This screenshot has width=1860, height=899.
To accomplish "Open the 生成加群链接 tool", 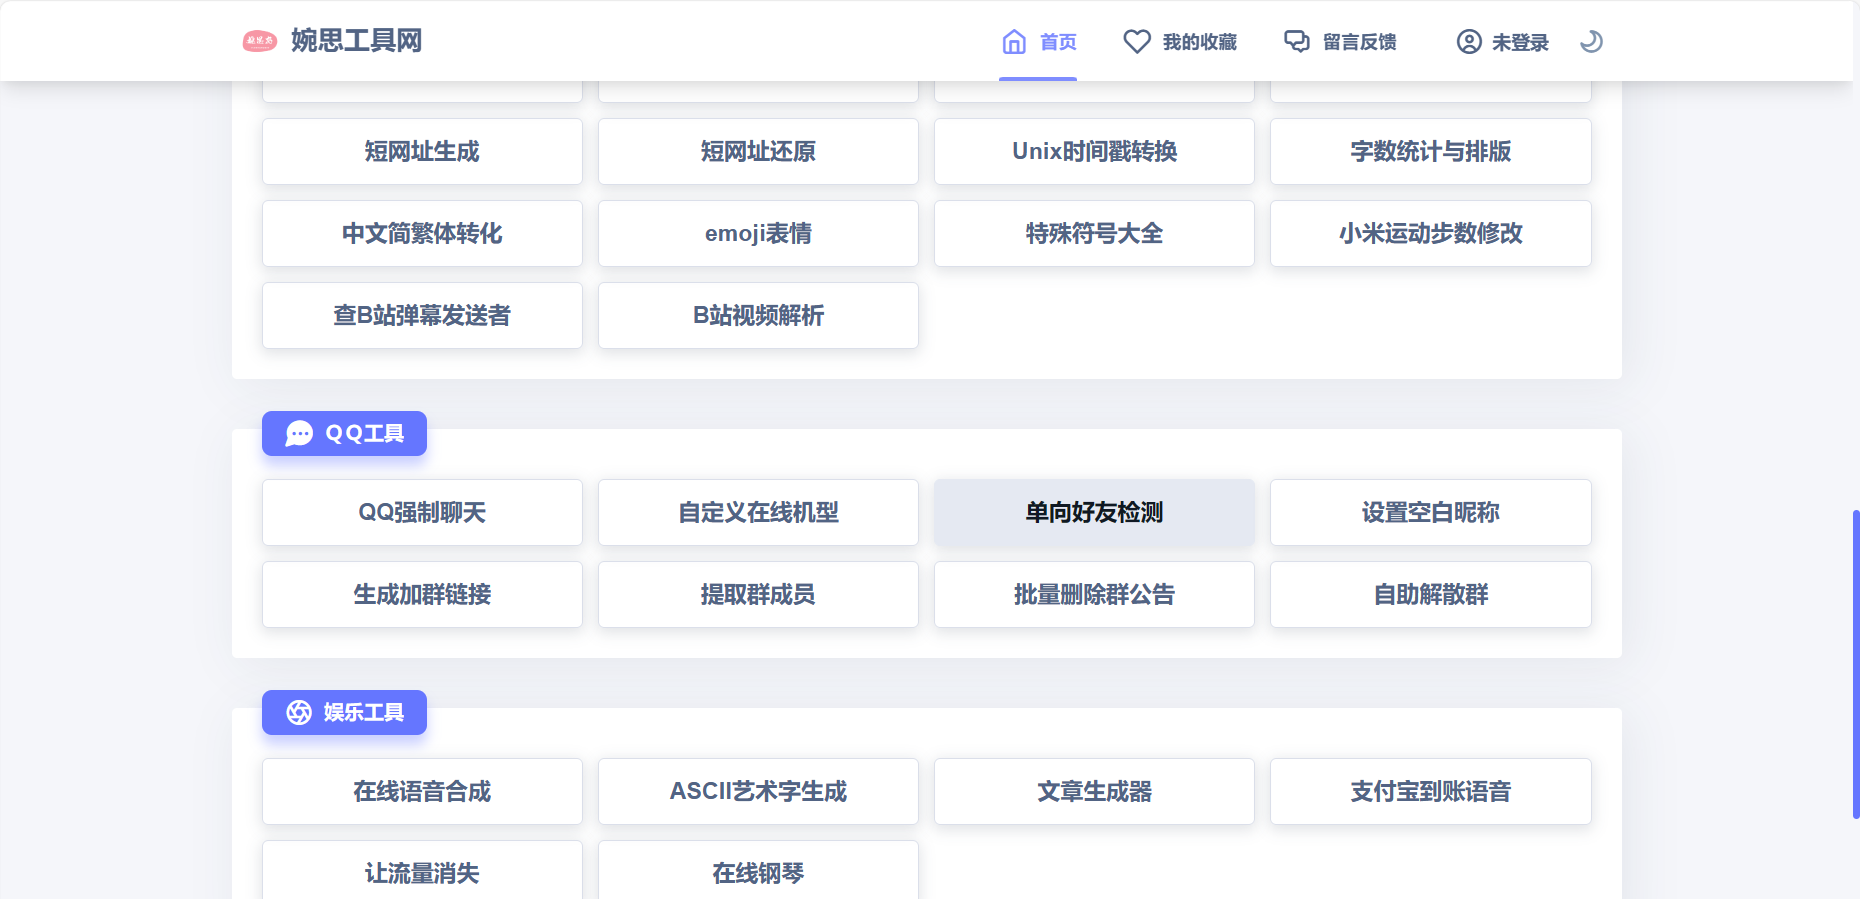I will tap(422, 595).
